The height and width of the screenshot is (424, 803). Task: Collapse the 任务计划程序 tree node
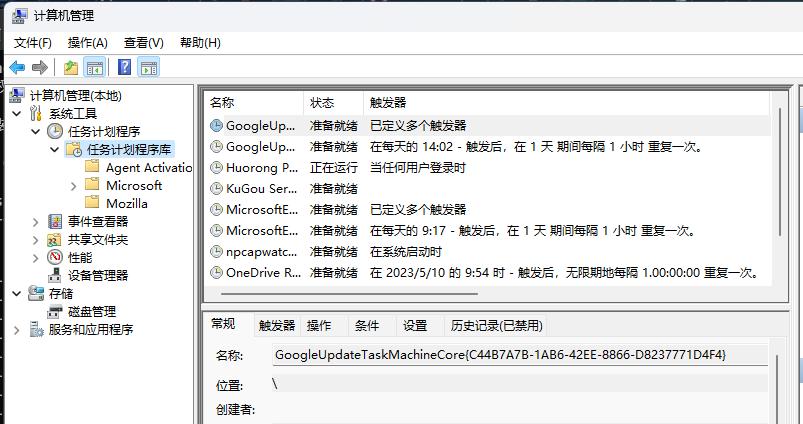(x=35, y=132)
